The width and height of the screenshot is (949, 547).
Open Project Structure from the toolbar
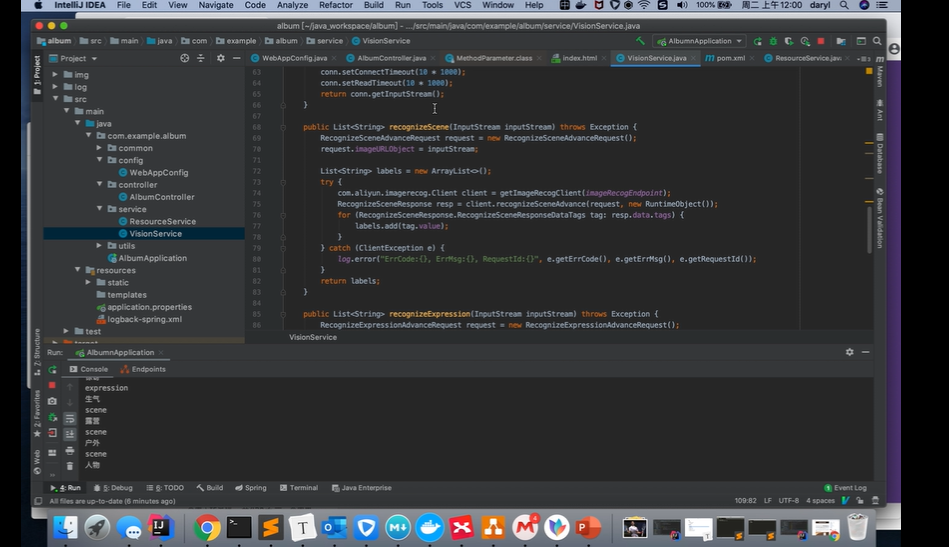click(841, 41)
